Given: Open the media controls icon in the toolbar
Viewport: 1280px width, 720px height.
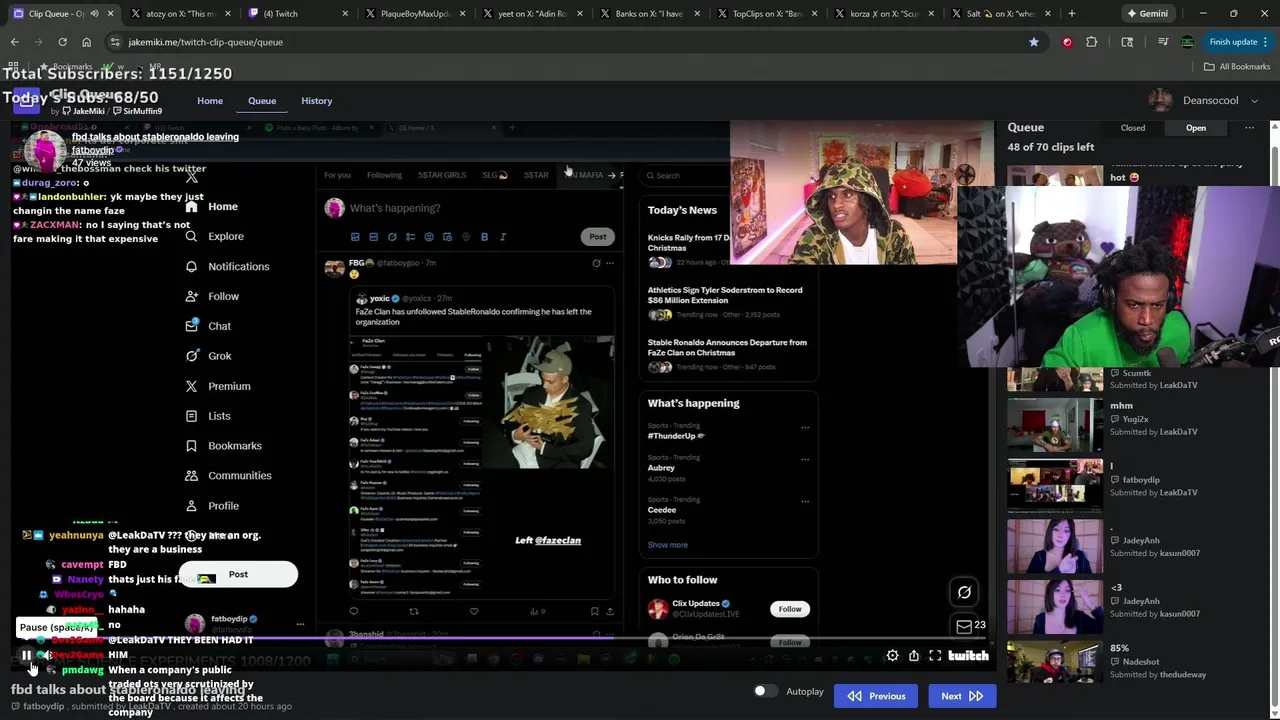Looking at the screenshot, I should pyautogui.click(x=1162, y=42).
